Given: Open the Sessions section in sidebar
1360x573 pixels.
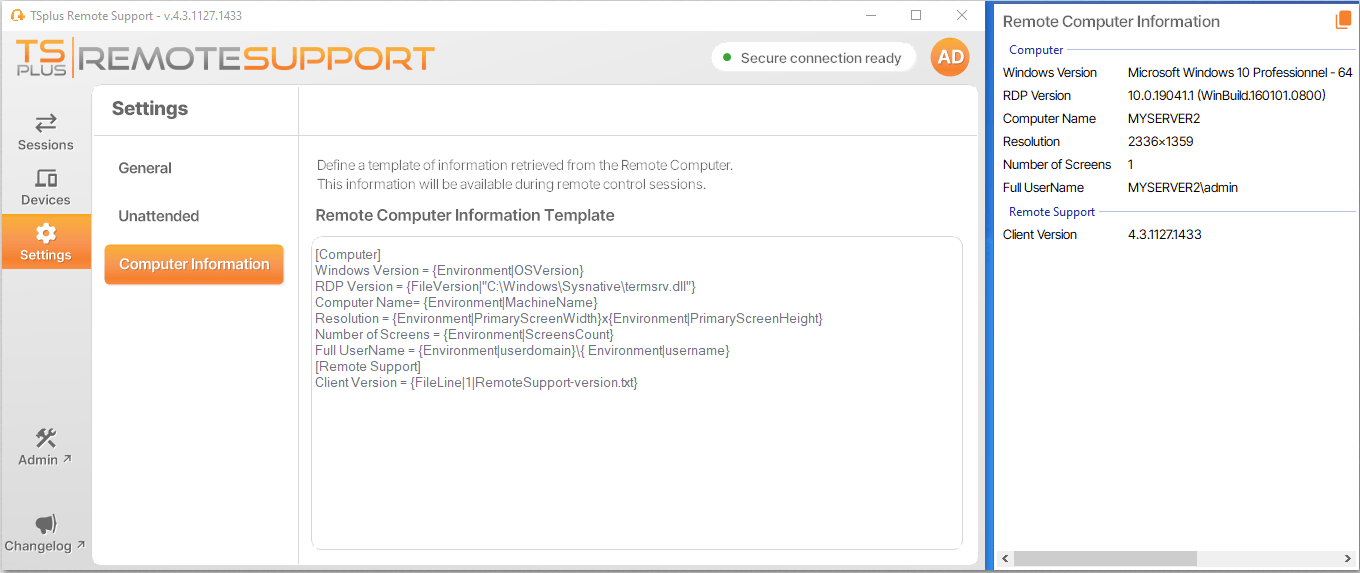Looking at the screenshot, I should click(46, 132).
